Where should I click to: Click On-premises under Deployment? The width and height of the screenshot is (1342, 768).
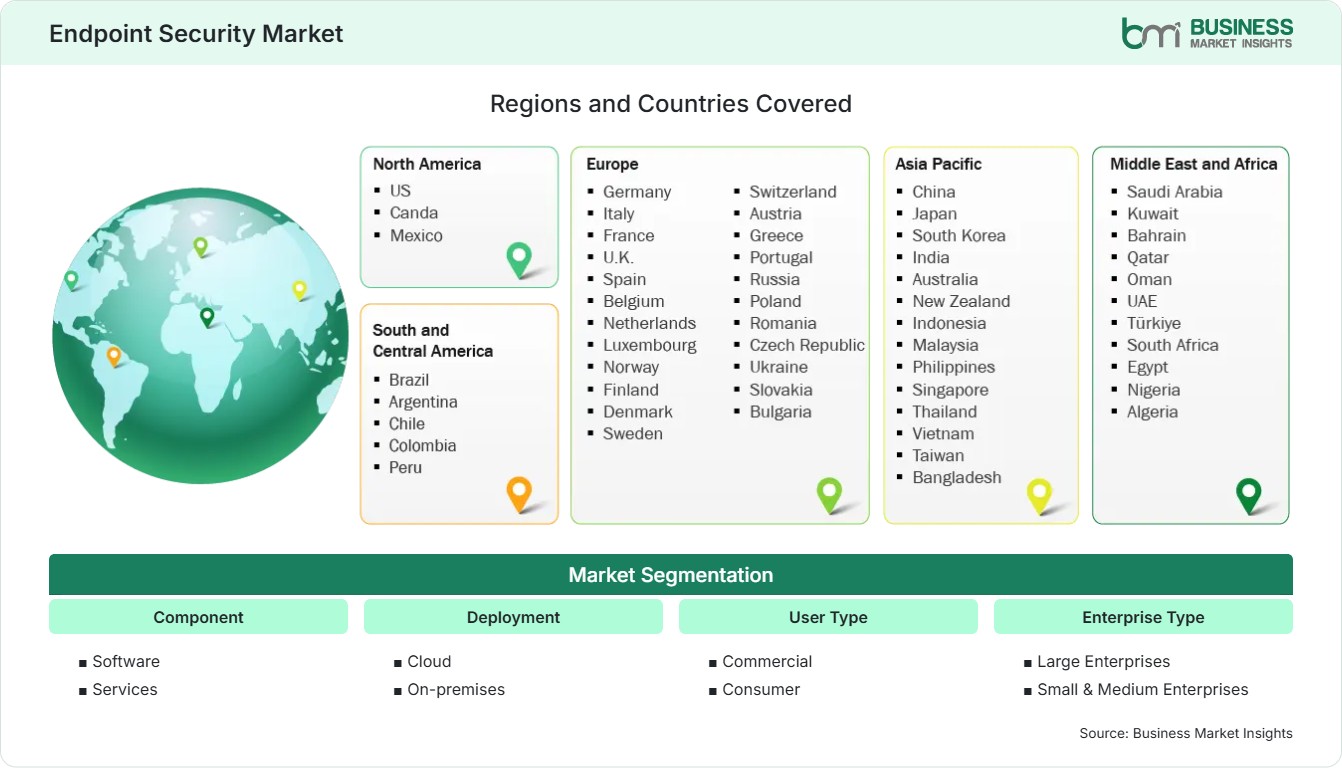(456, 689)
